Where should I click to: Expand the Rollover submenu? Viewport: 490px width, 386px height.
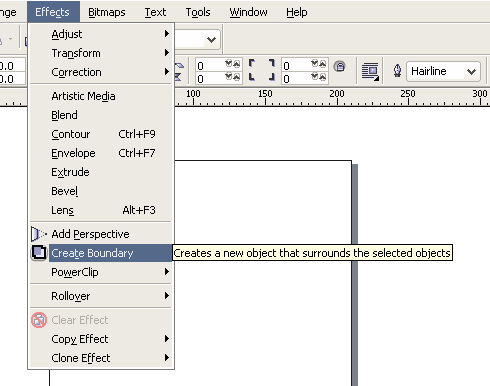coord(167,296)
